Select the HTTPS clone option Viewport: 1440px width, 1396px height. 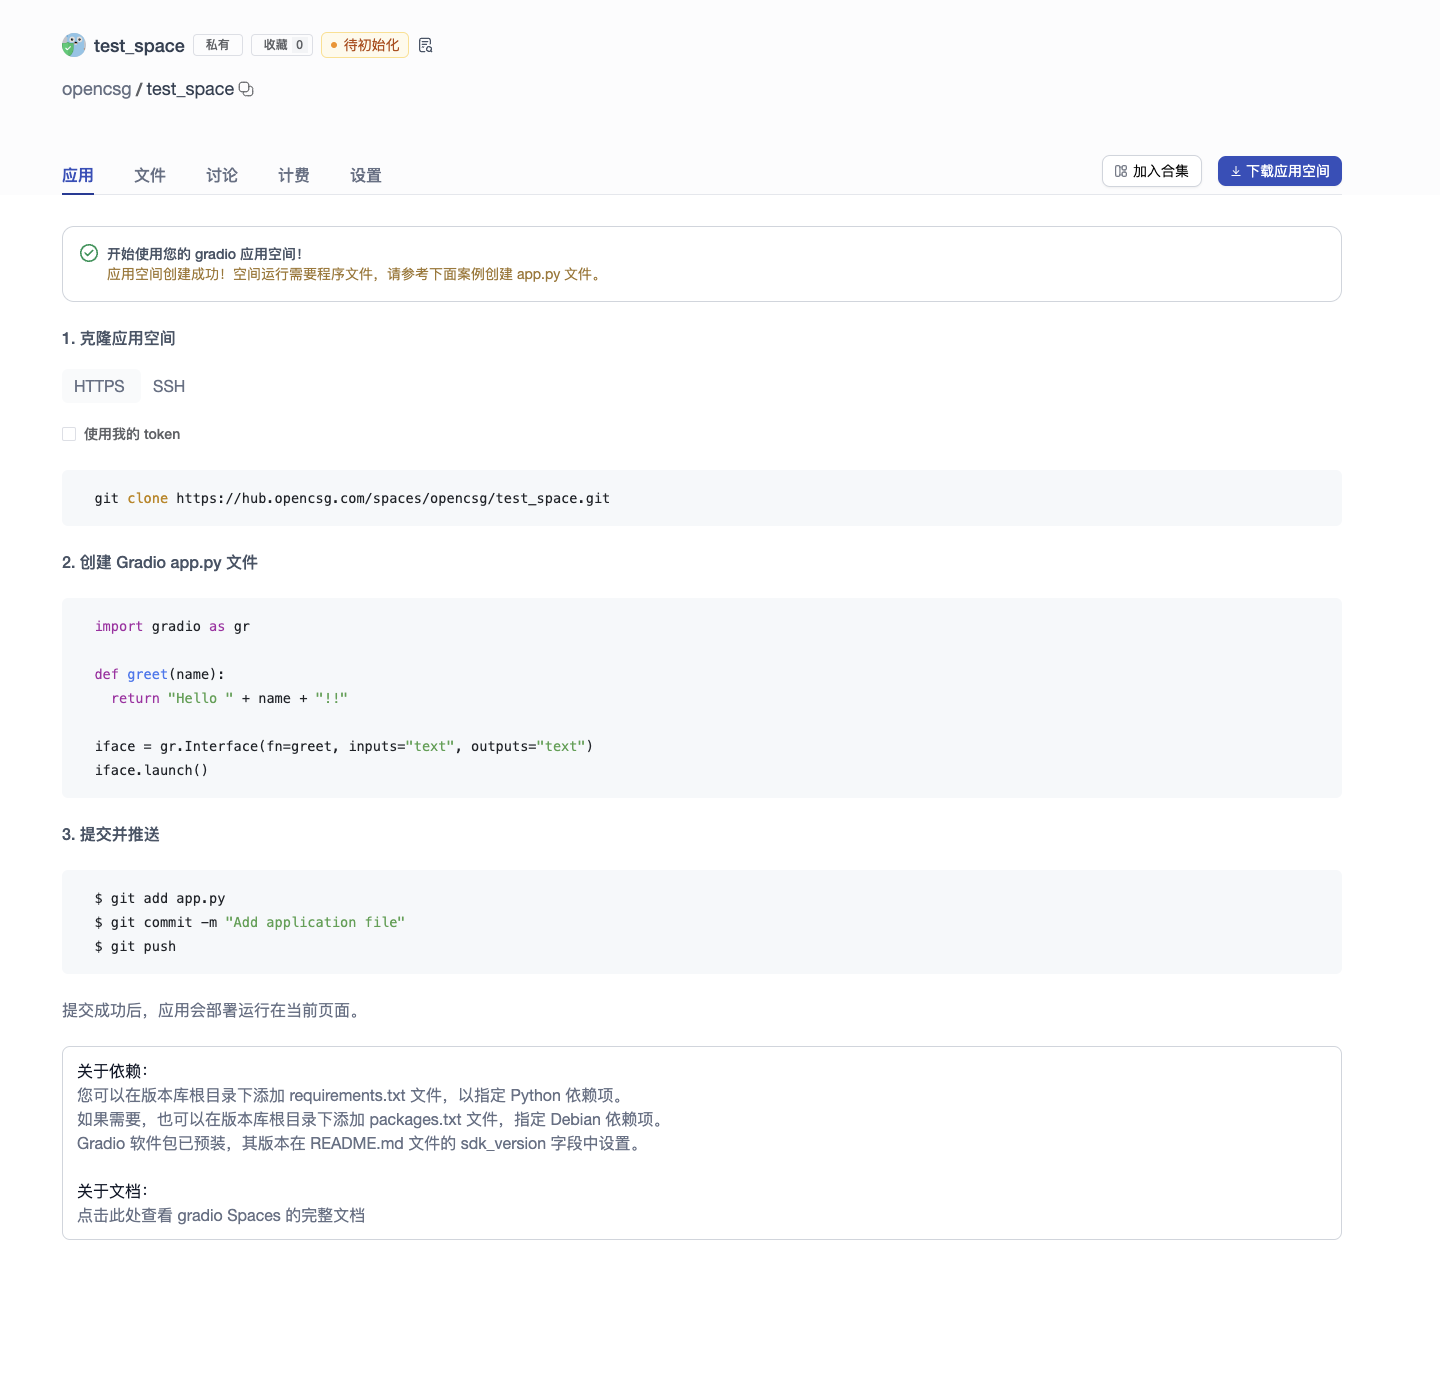pos(99,386)
